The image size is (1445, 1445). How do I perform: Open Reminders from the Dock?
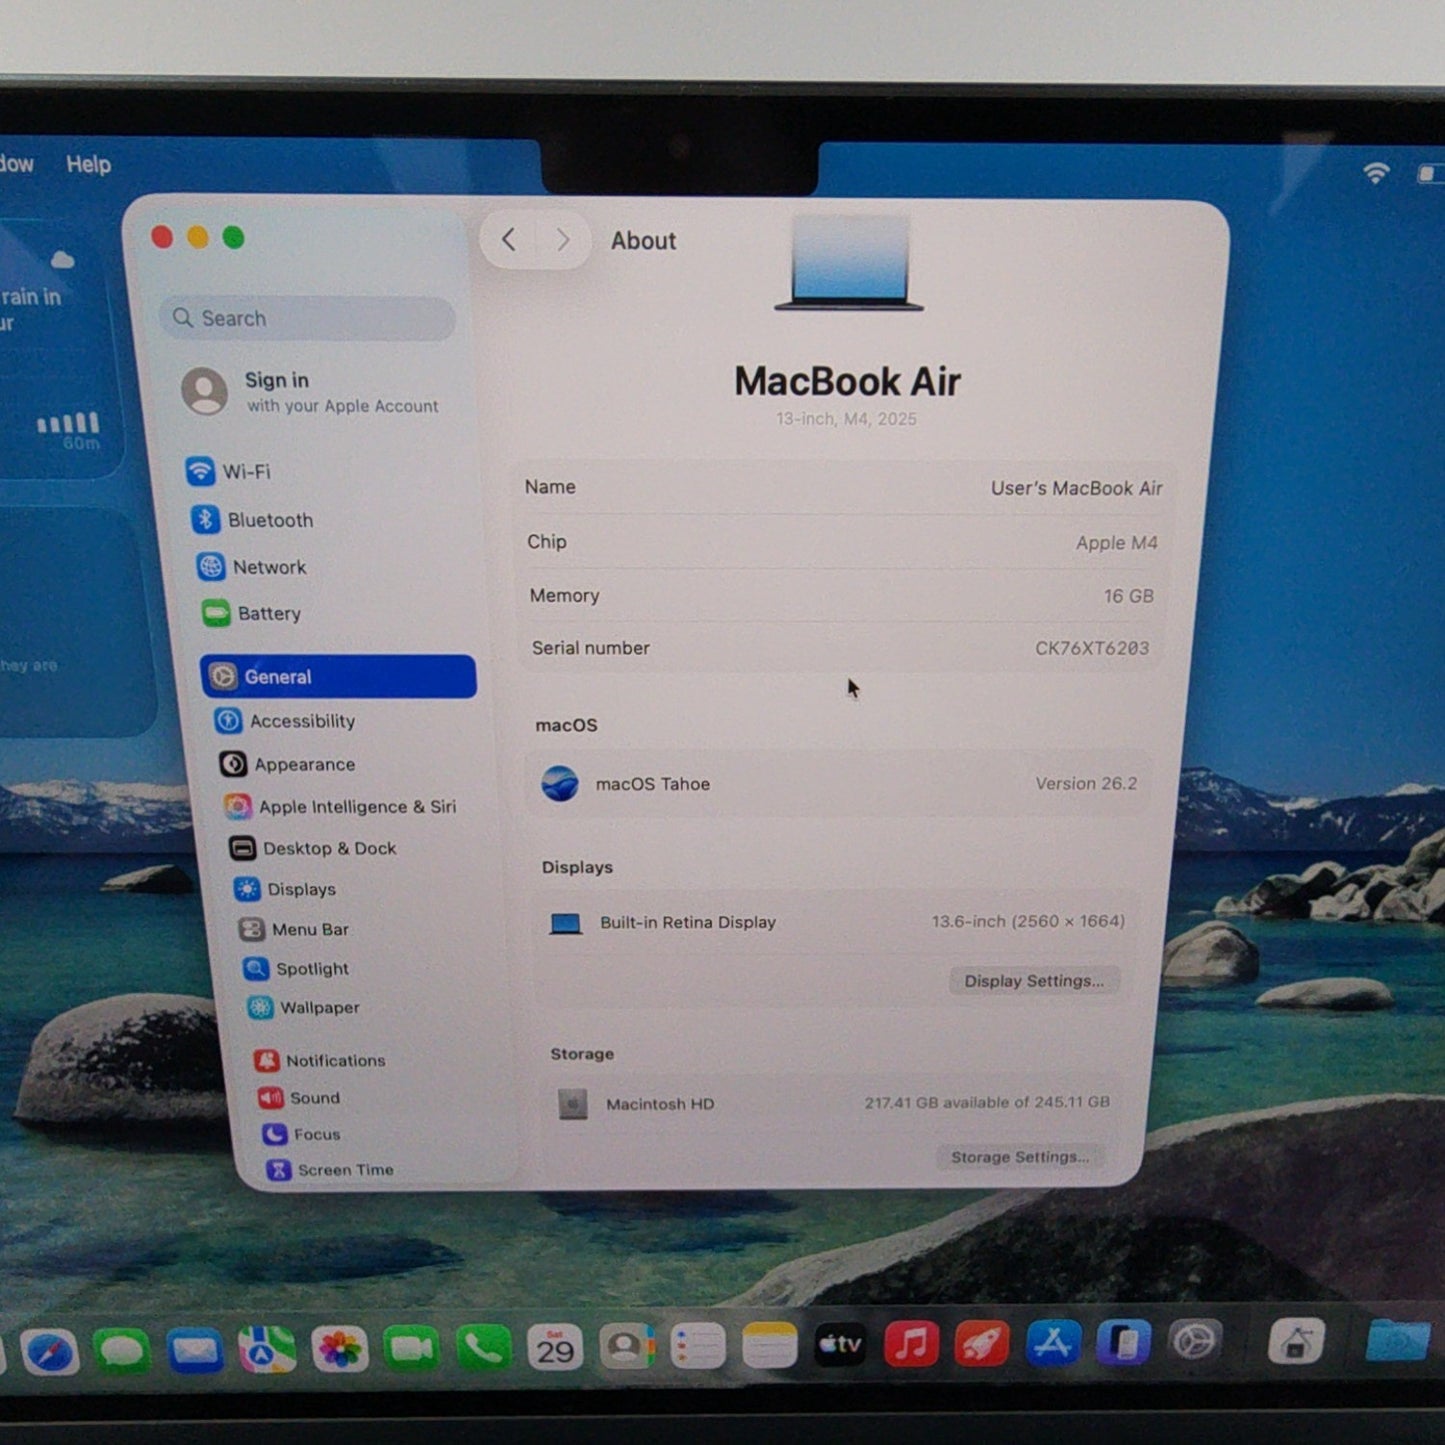698,1346
